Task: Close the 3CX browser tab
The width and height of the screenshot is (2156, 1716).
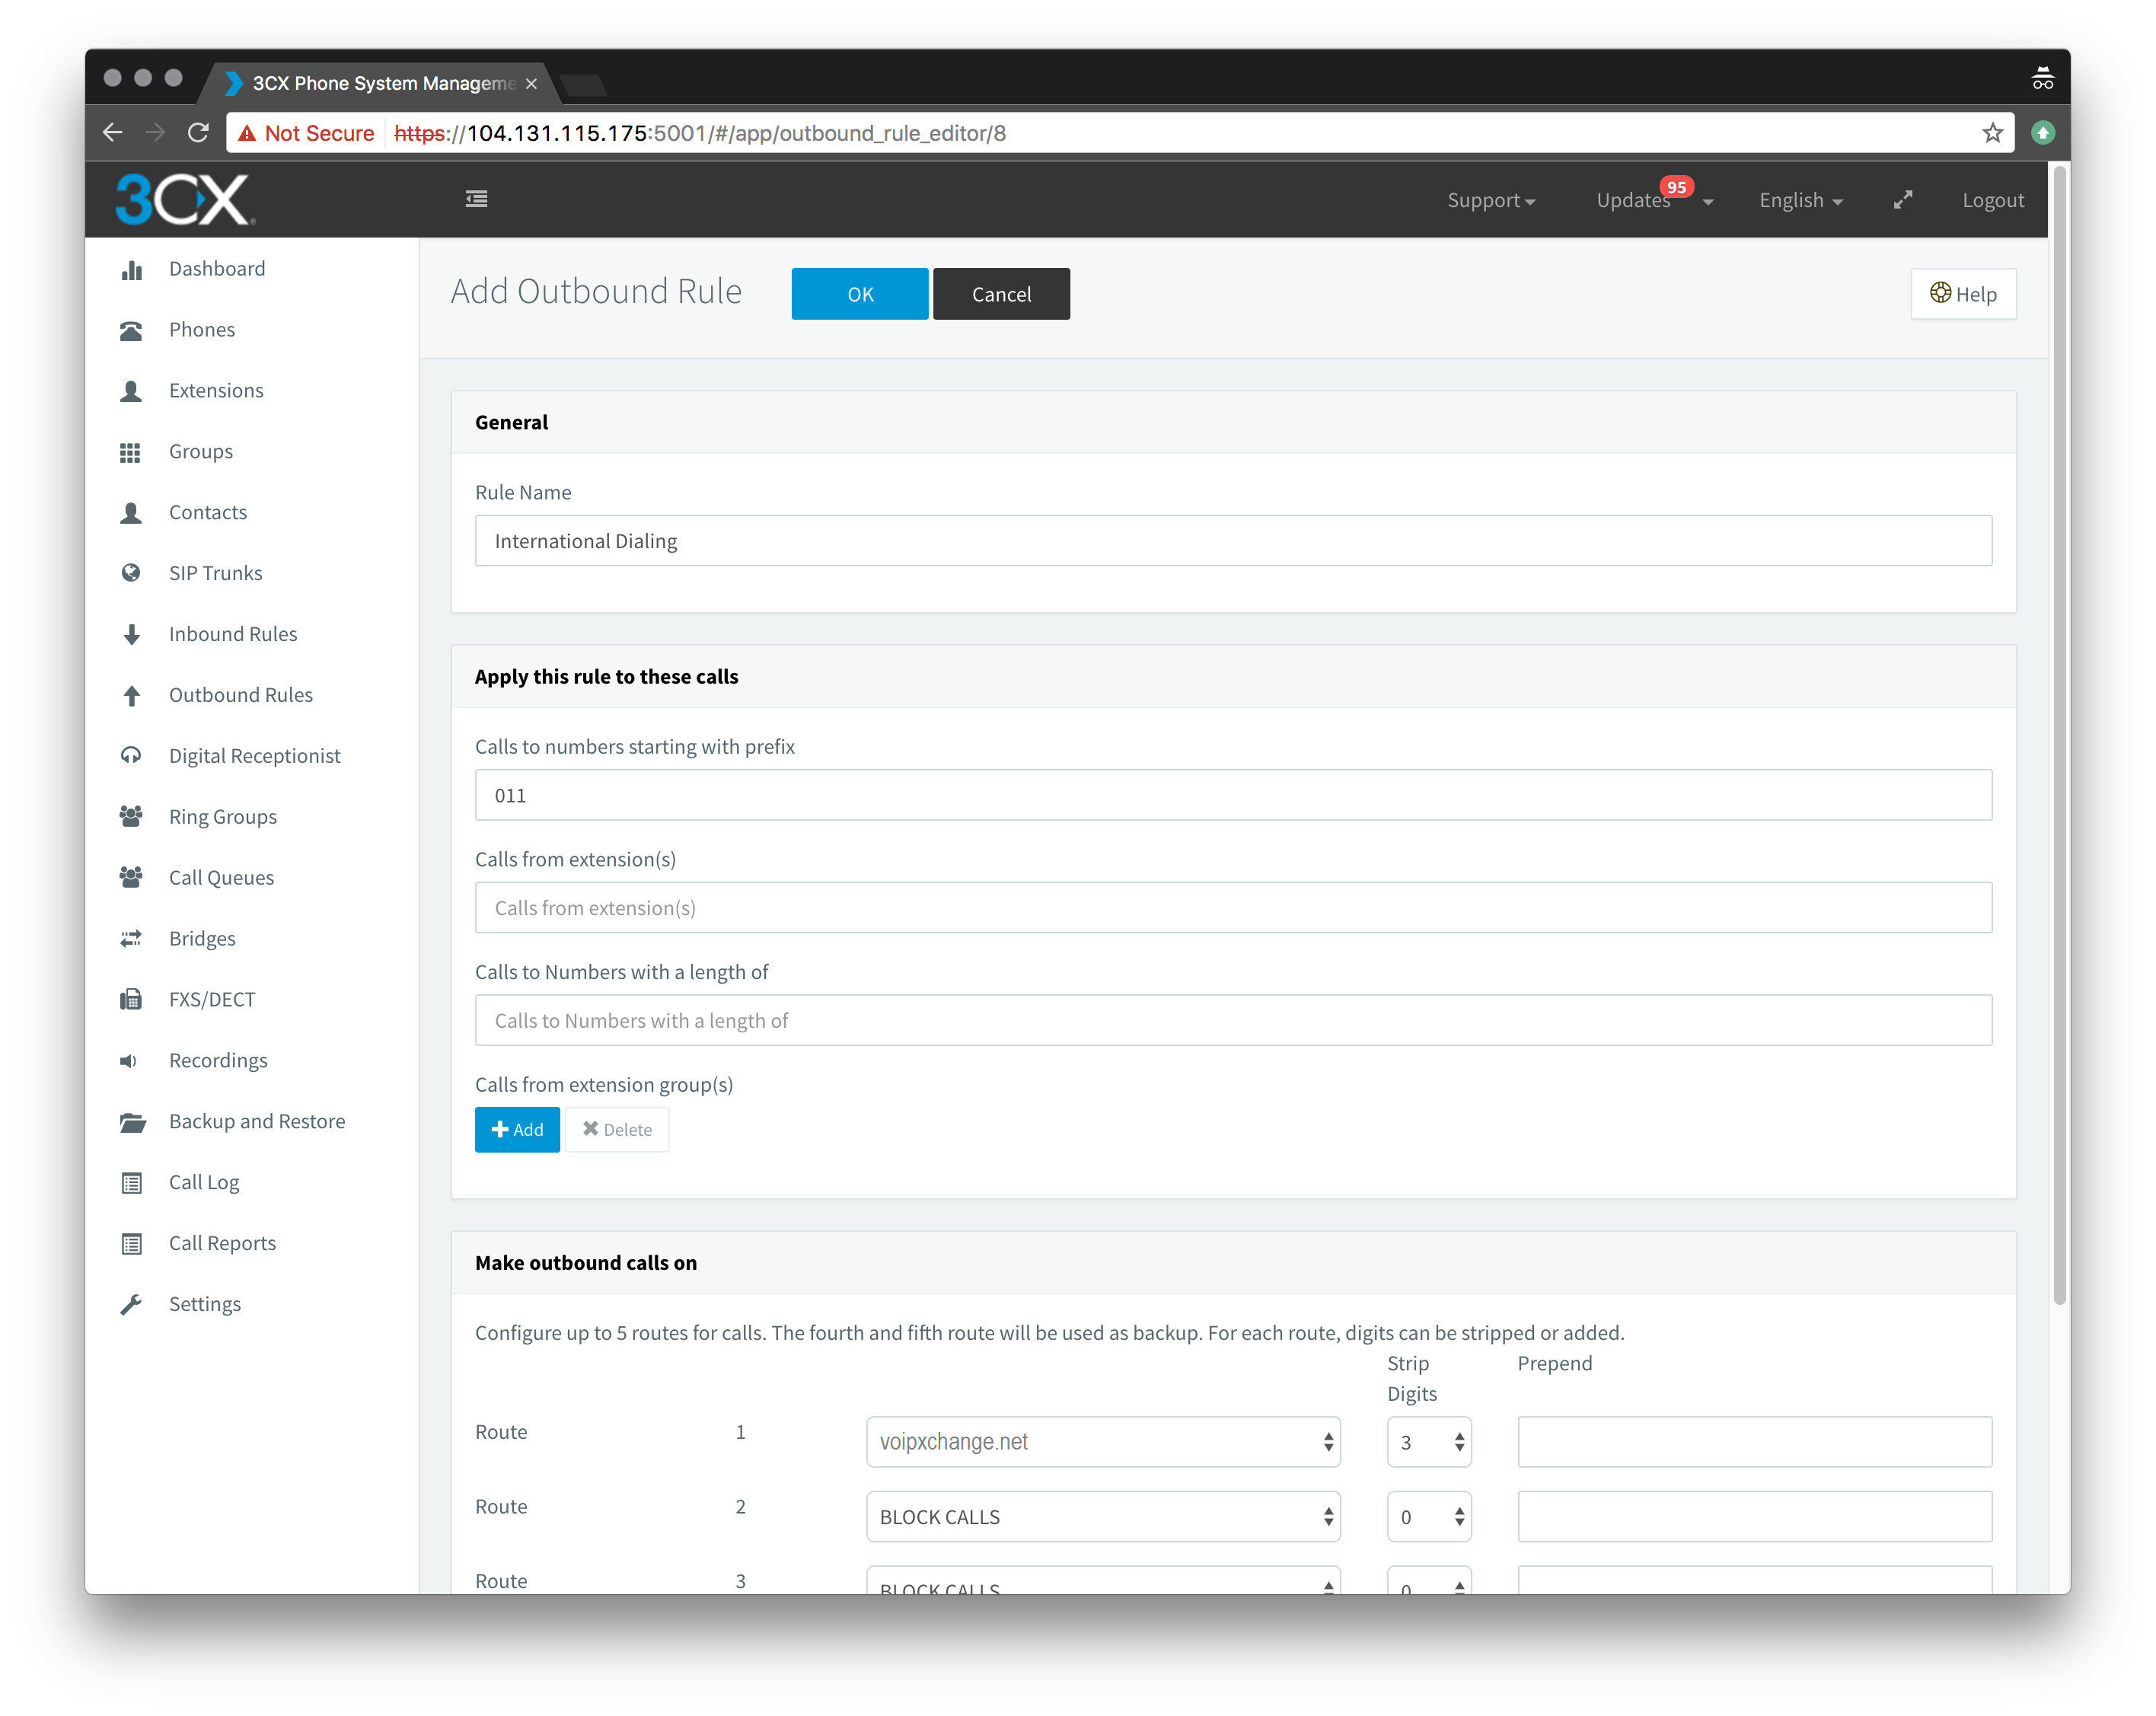Action: coord(531,84)
